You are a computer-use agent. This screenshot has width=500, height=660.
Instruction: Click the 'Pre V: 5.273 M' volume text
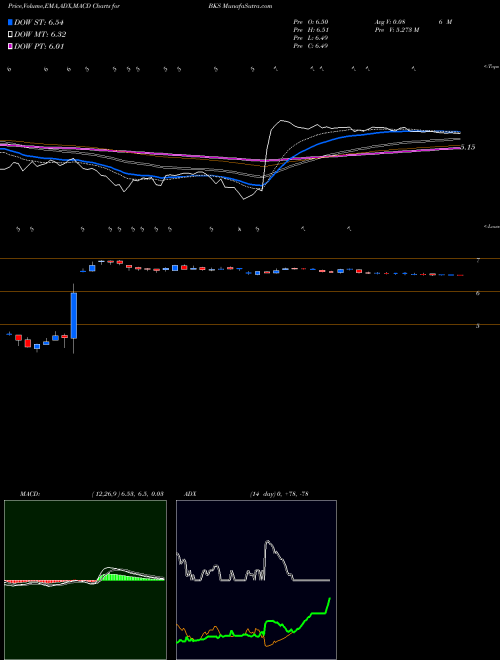click(x=397, y=30)
